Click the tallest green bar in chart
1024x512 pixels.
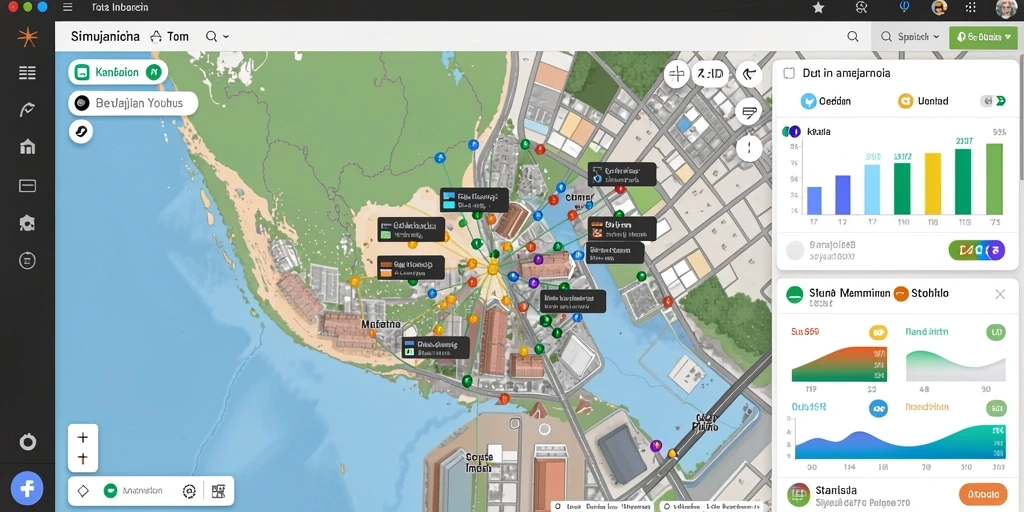[x=994, y=179]
